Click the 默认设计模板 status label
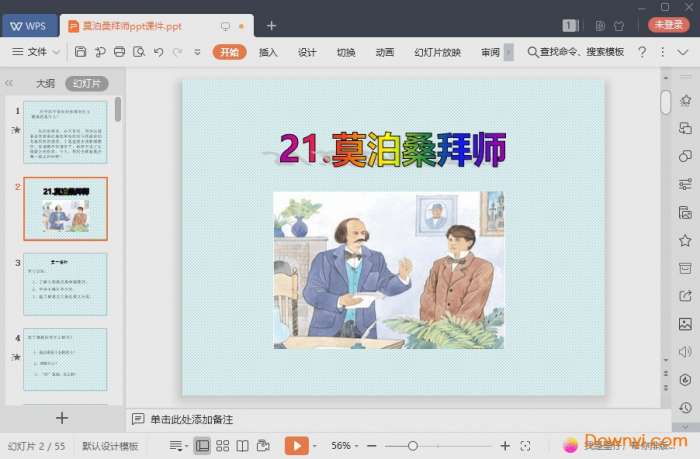Screen dimensions: 700x459 coord(110,446)
